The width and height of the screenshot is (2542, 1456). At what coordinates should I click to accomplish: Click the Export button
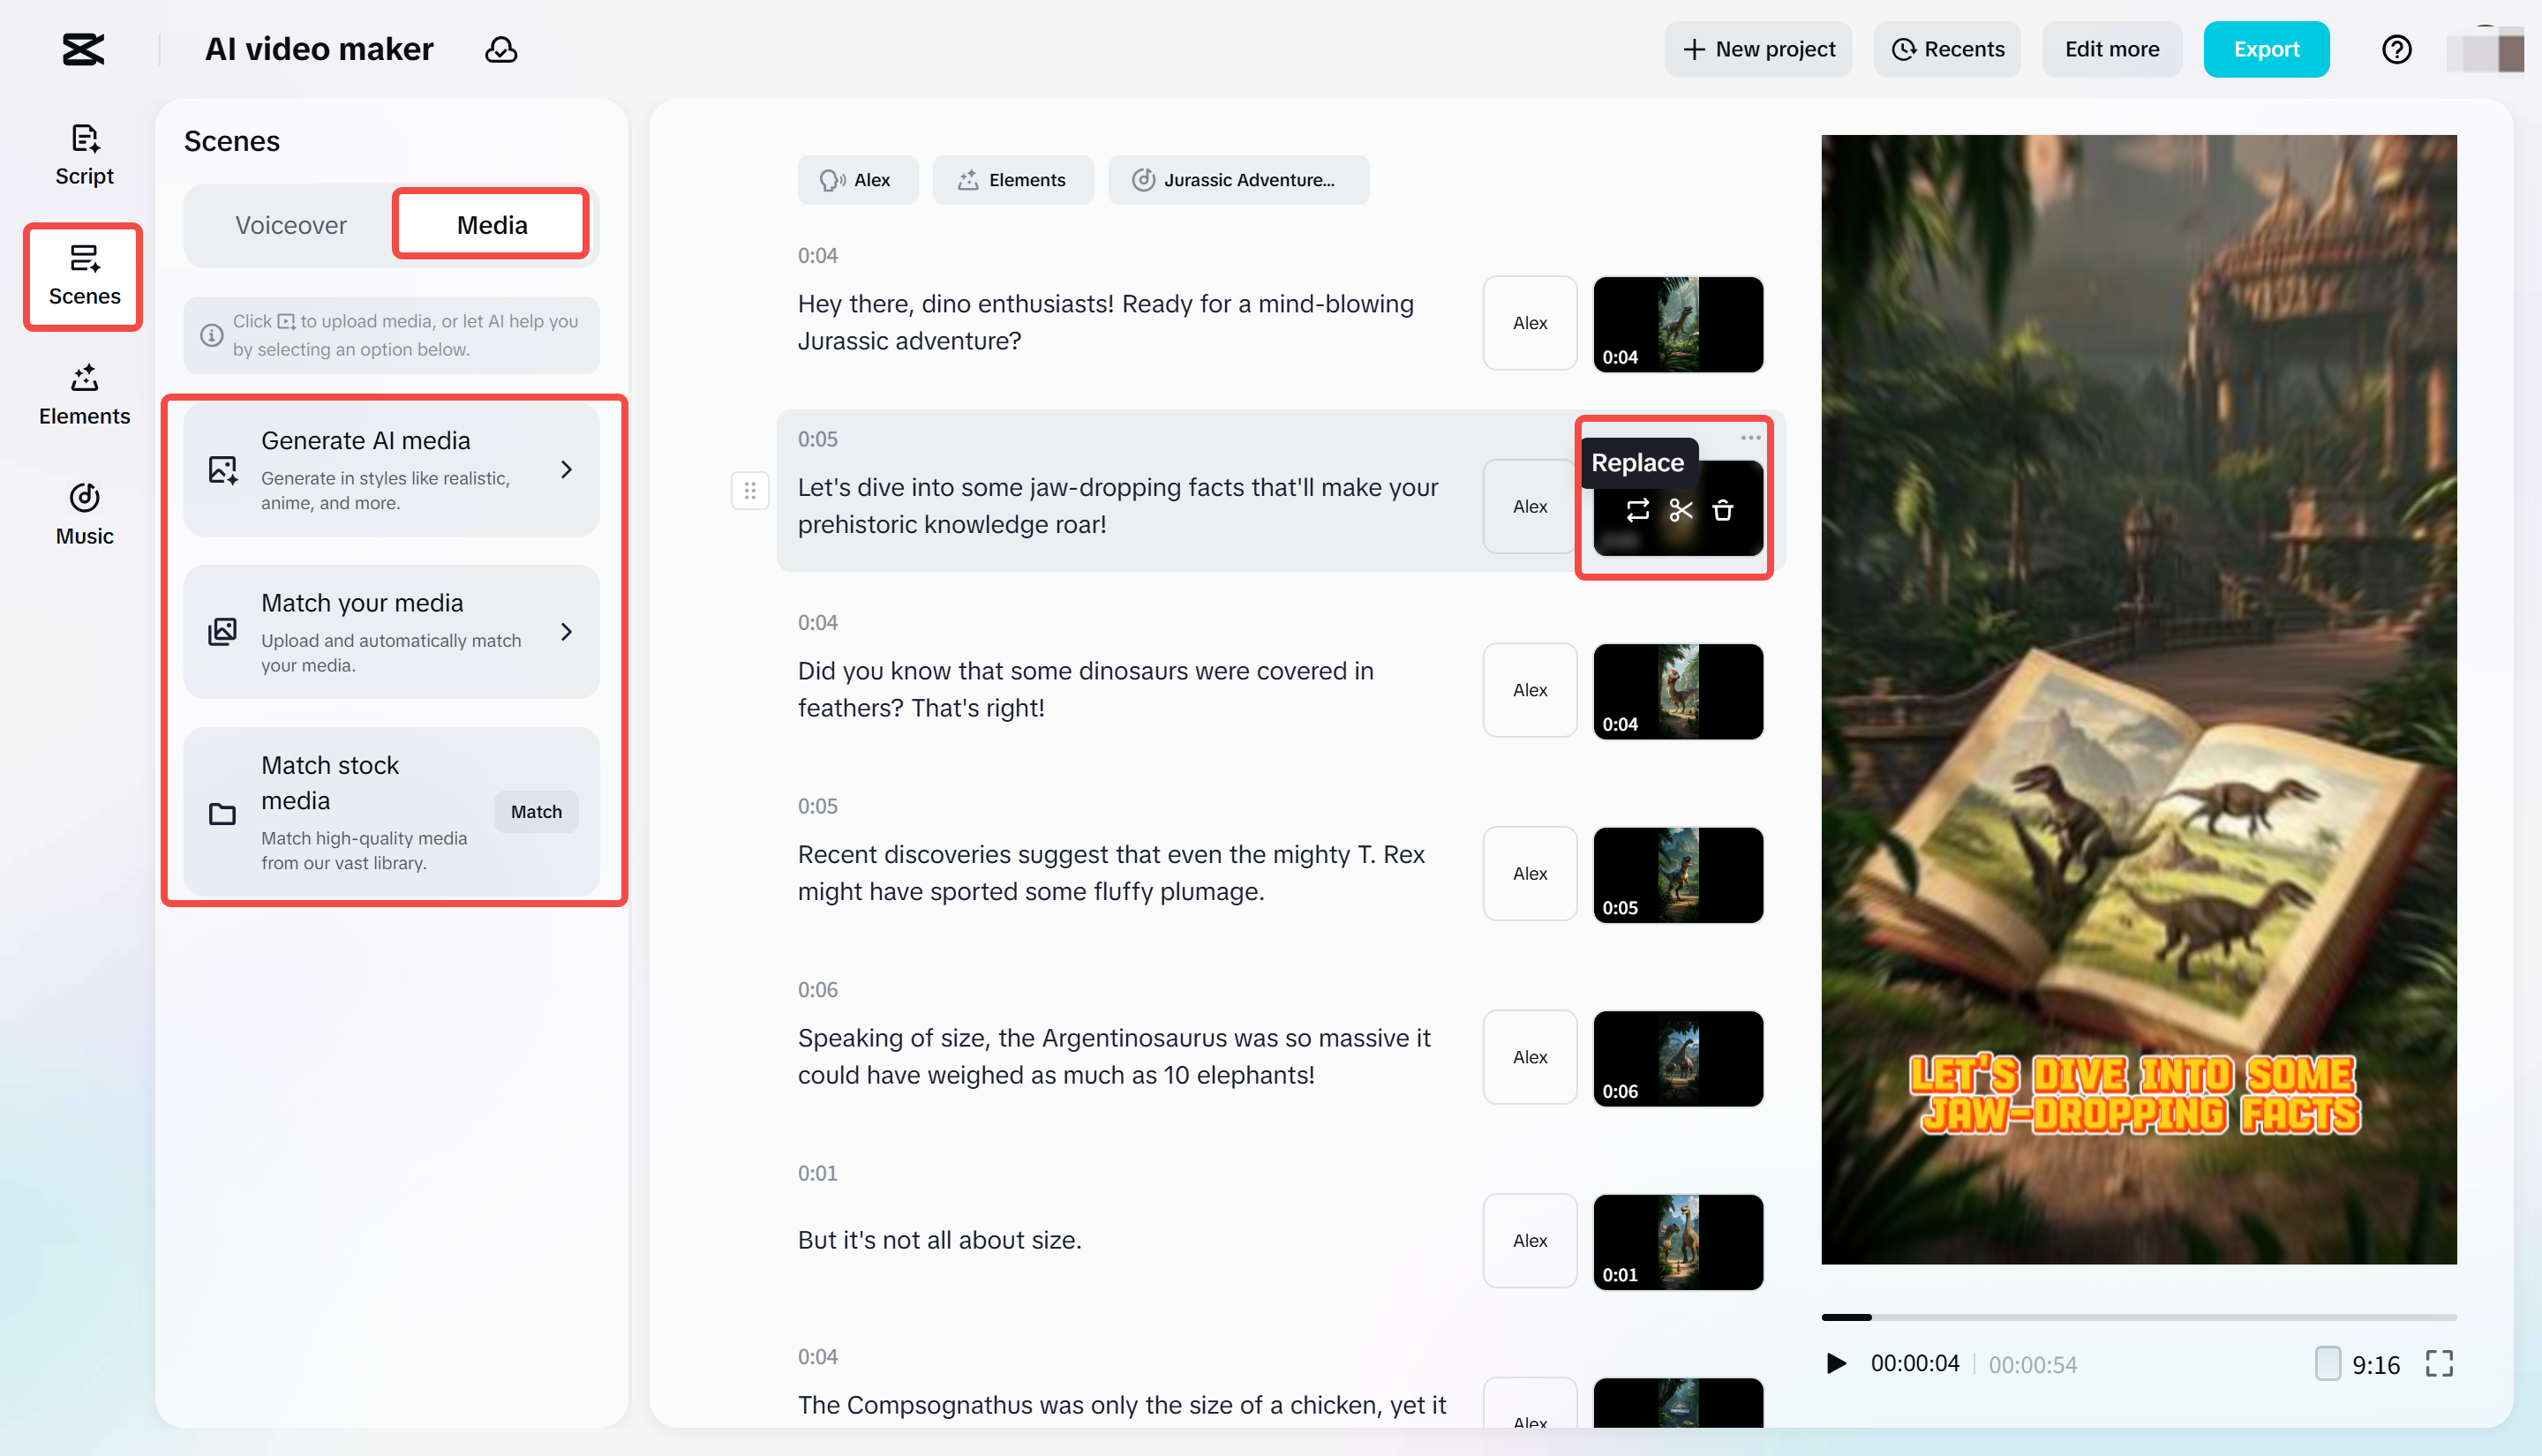pos(2265,49)
